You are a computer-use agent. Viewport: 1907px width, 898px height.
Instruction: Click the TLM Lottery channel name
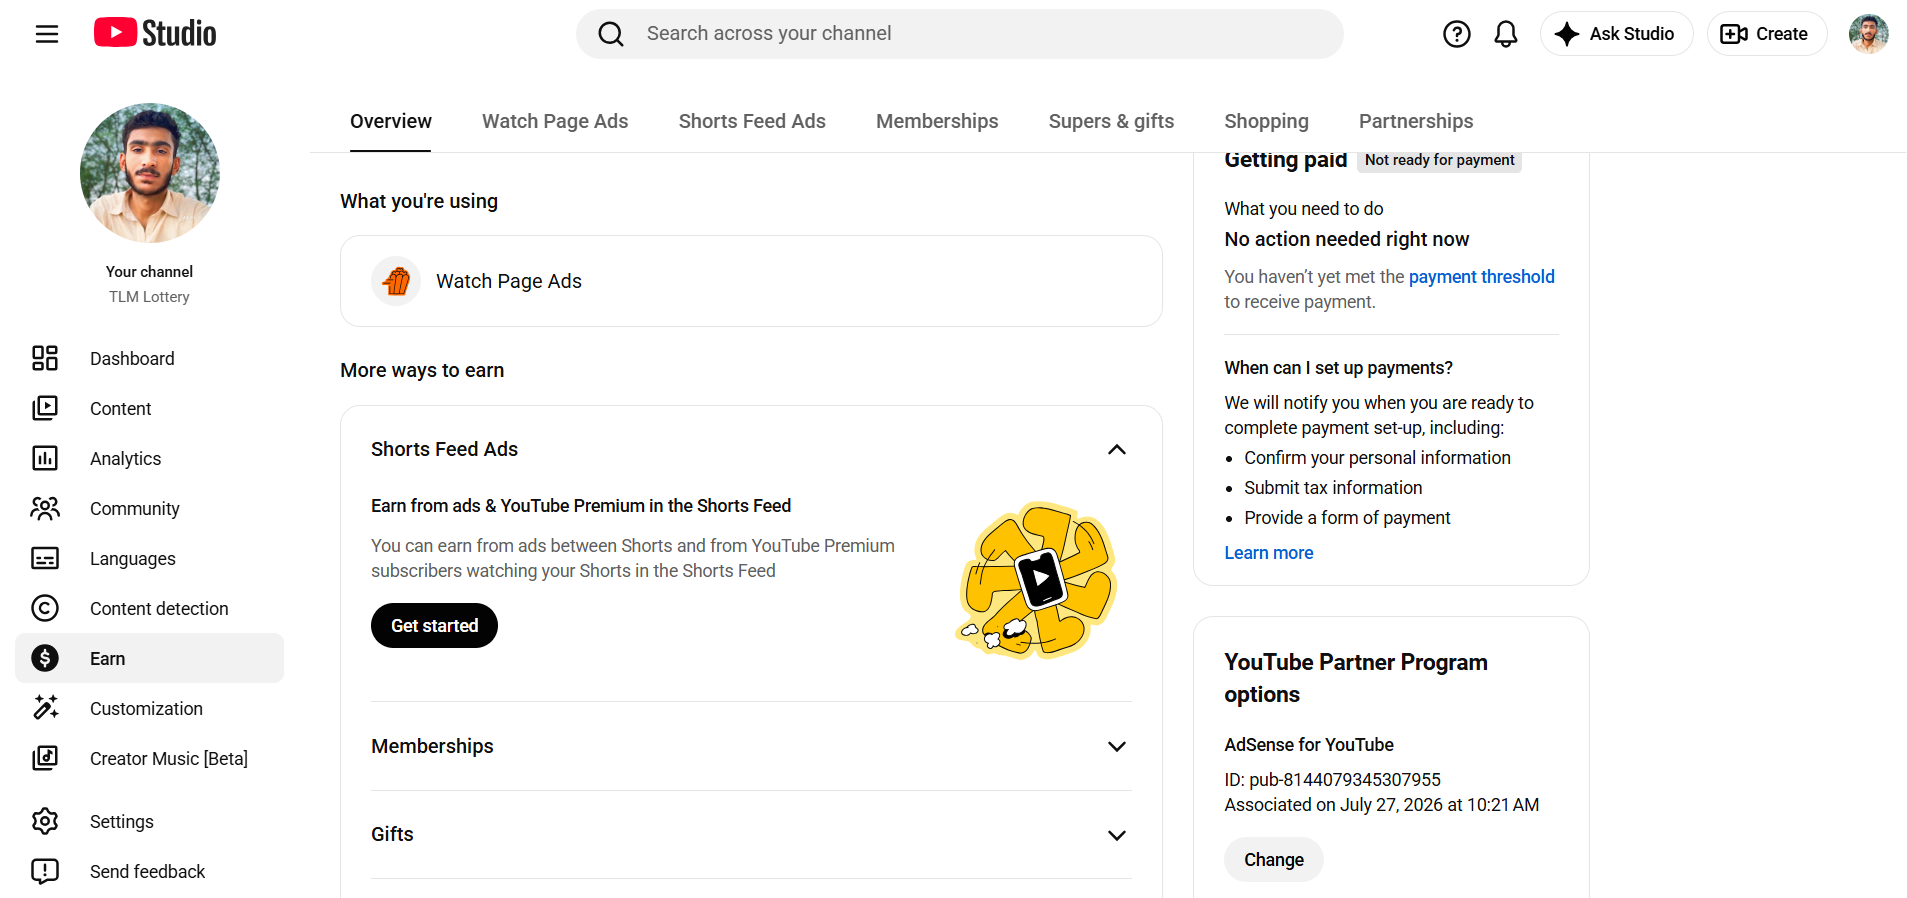(x=149, y=297)
